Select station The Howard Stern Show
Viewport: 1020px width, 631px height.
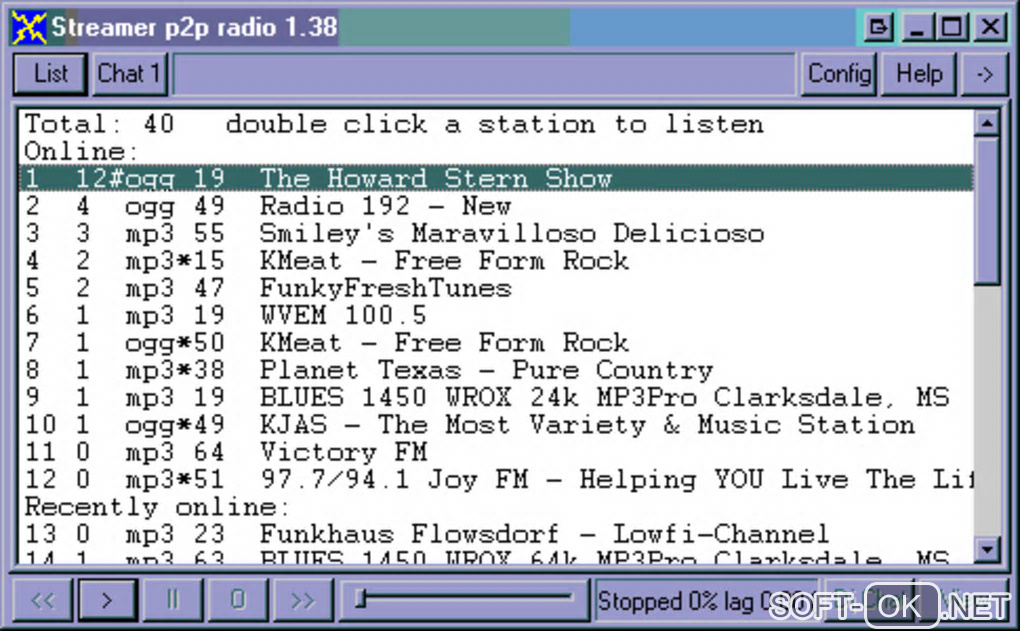point(496,178)
